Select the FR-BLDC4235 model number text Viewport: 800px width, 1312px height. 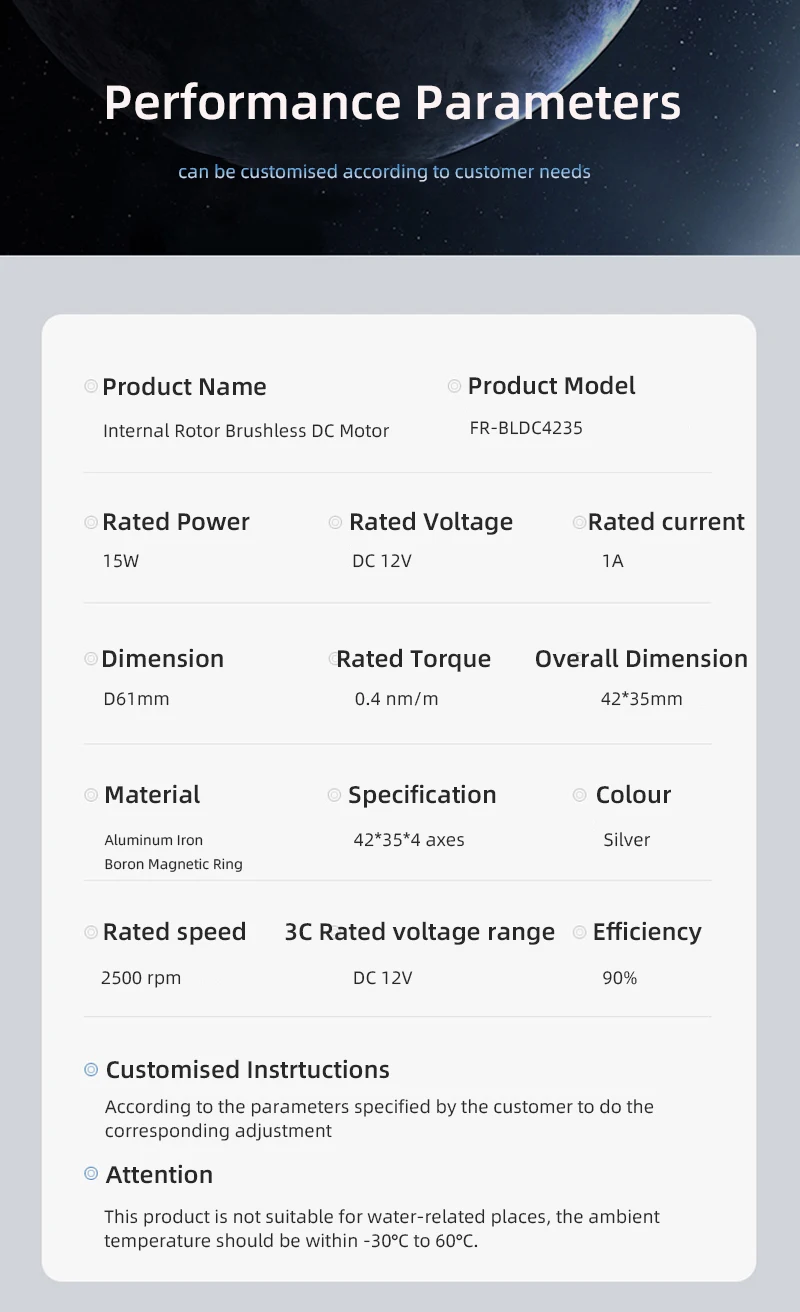526,428
